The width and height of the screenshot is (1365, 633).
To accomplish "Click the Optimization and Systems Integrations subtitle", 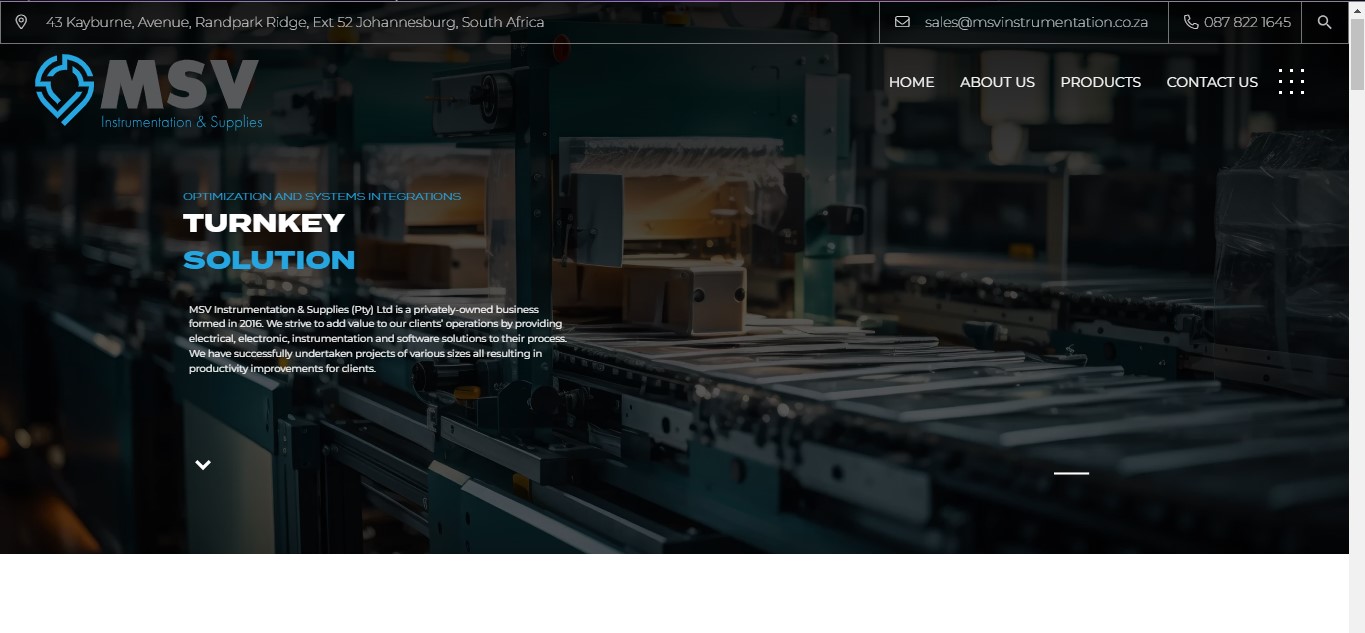I will tap(321, 196).
